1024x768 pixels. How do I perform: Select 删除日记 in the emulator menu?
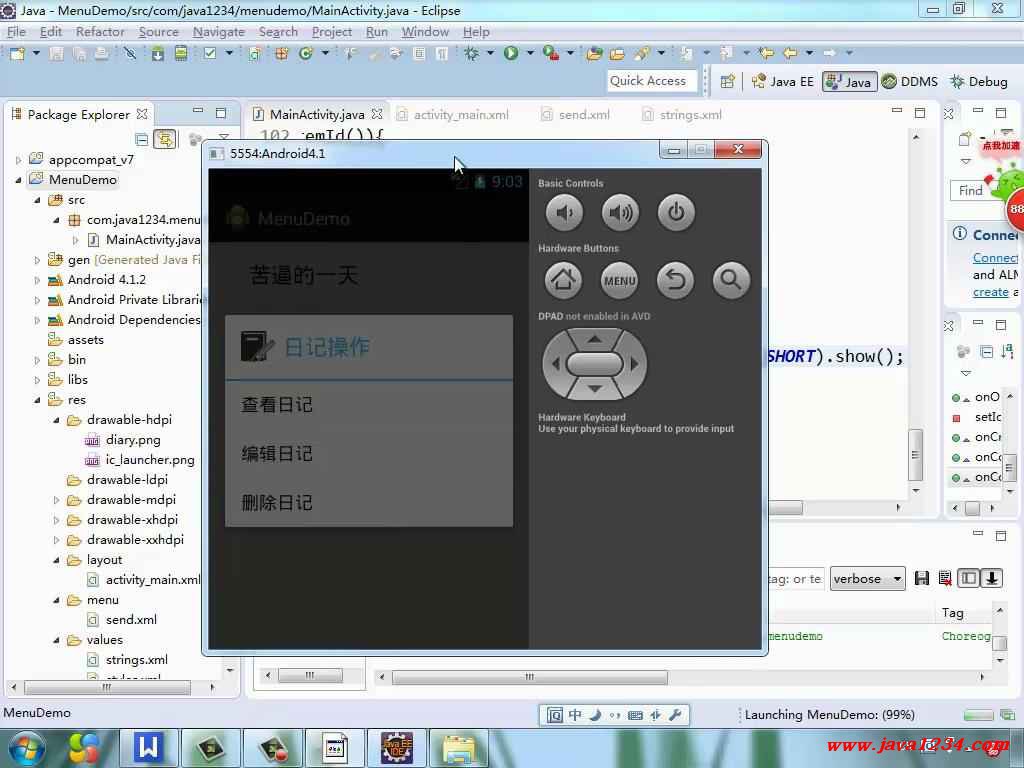click(369, 503)
